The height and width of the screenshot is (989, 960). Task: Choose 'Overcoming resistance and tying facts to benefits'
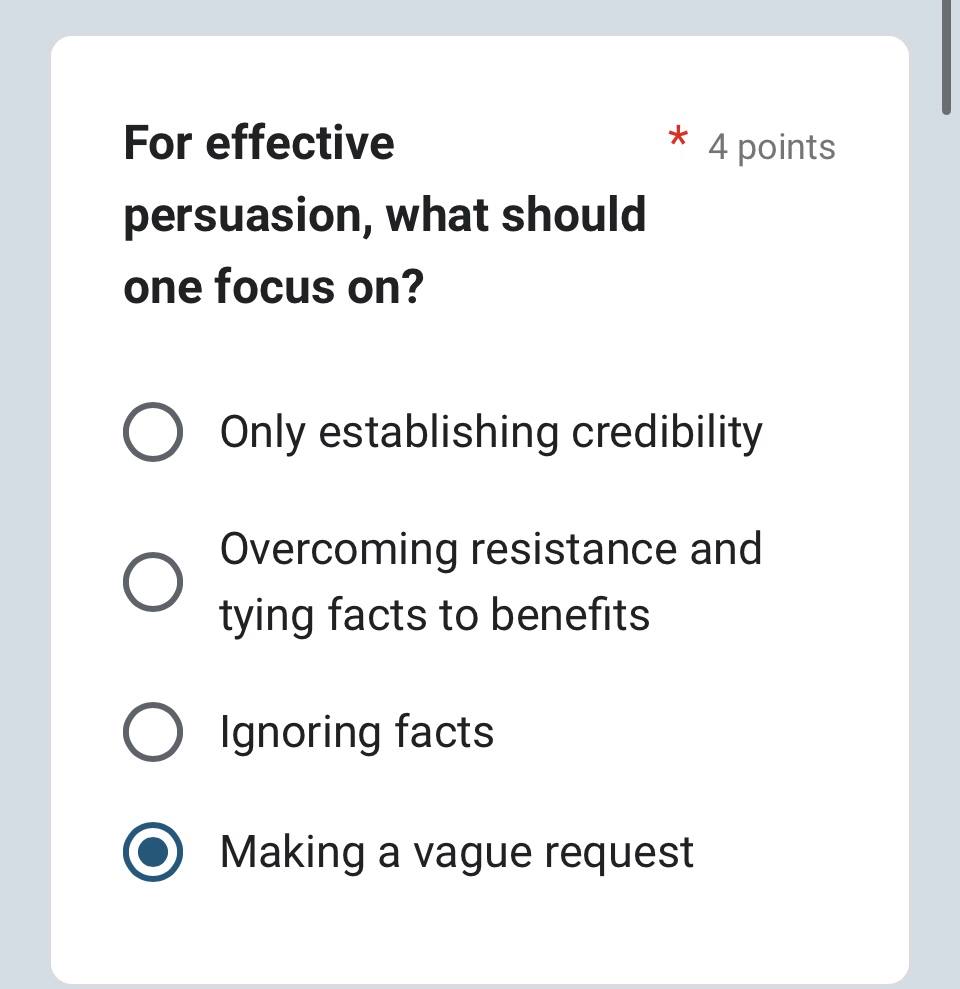[153, 581]
